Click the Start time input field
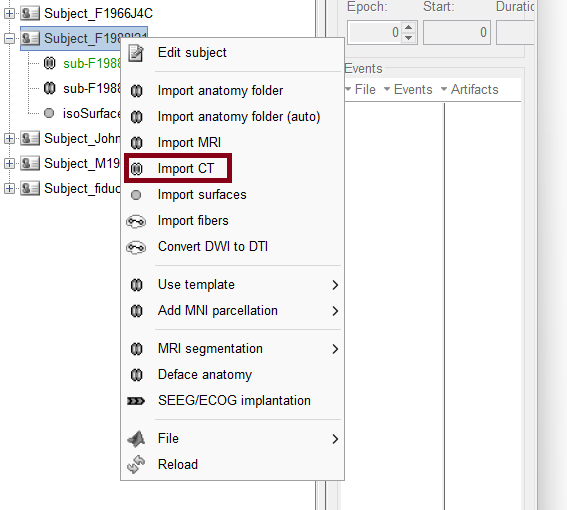The width and height of the screenshot is (567, 510). pyautogui.click(x=457, y=33)
